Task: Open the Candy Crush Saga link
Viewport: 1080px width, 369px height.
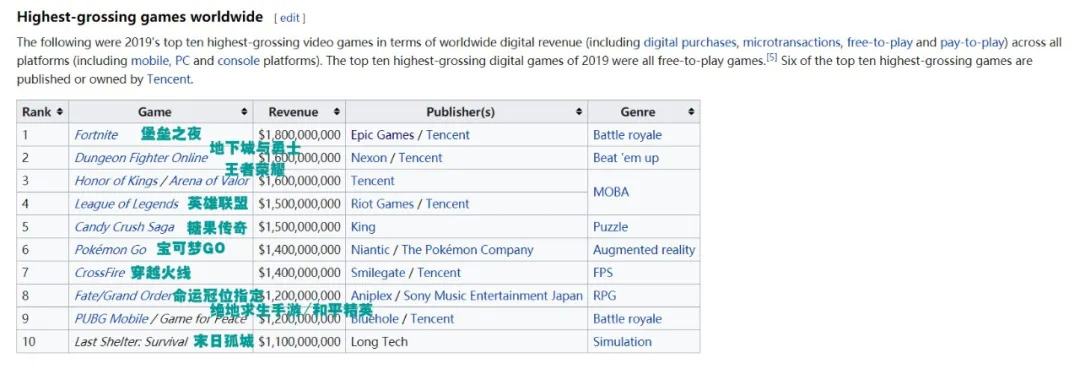Action: click(125, 227)
